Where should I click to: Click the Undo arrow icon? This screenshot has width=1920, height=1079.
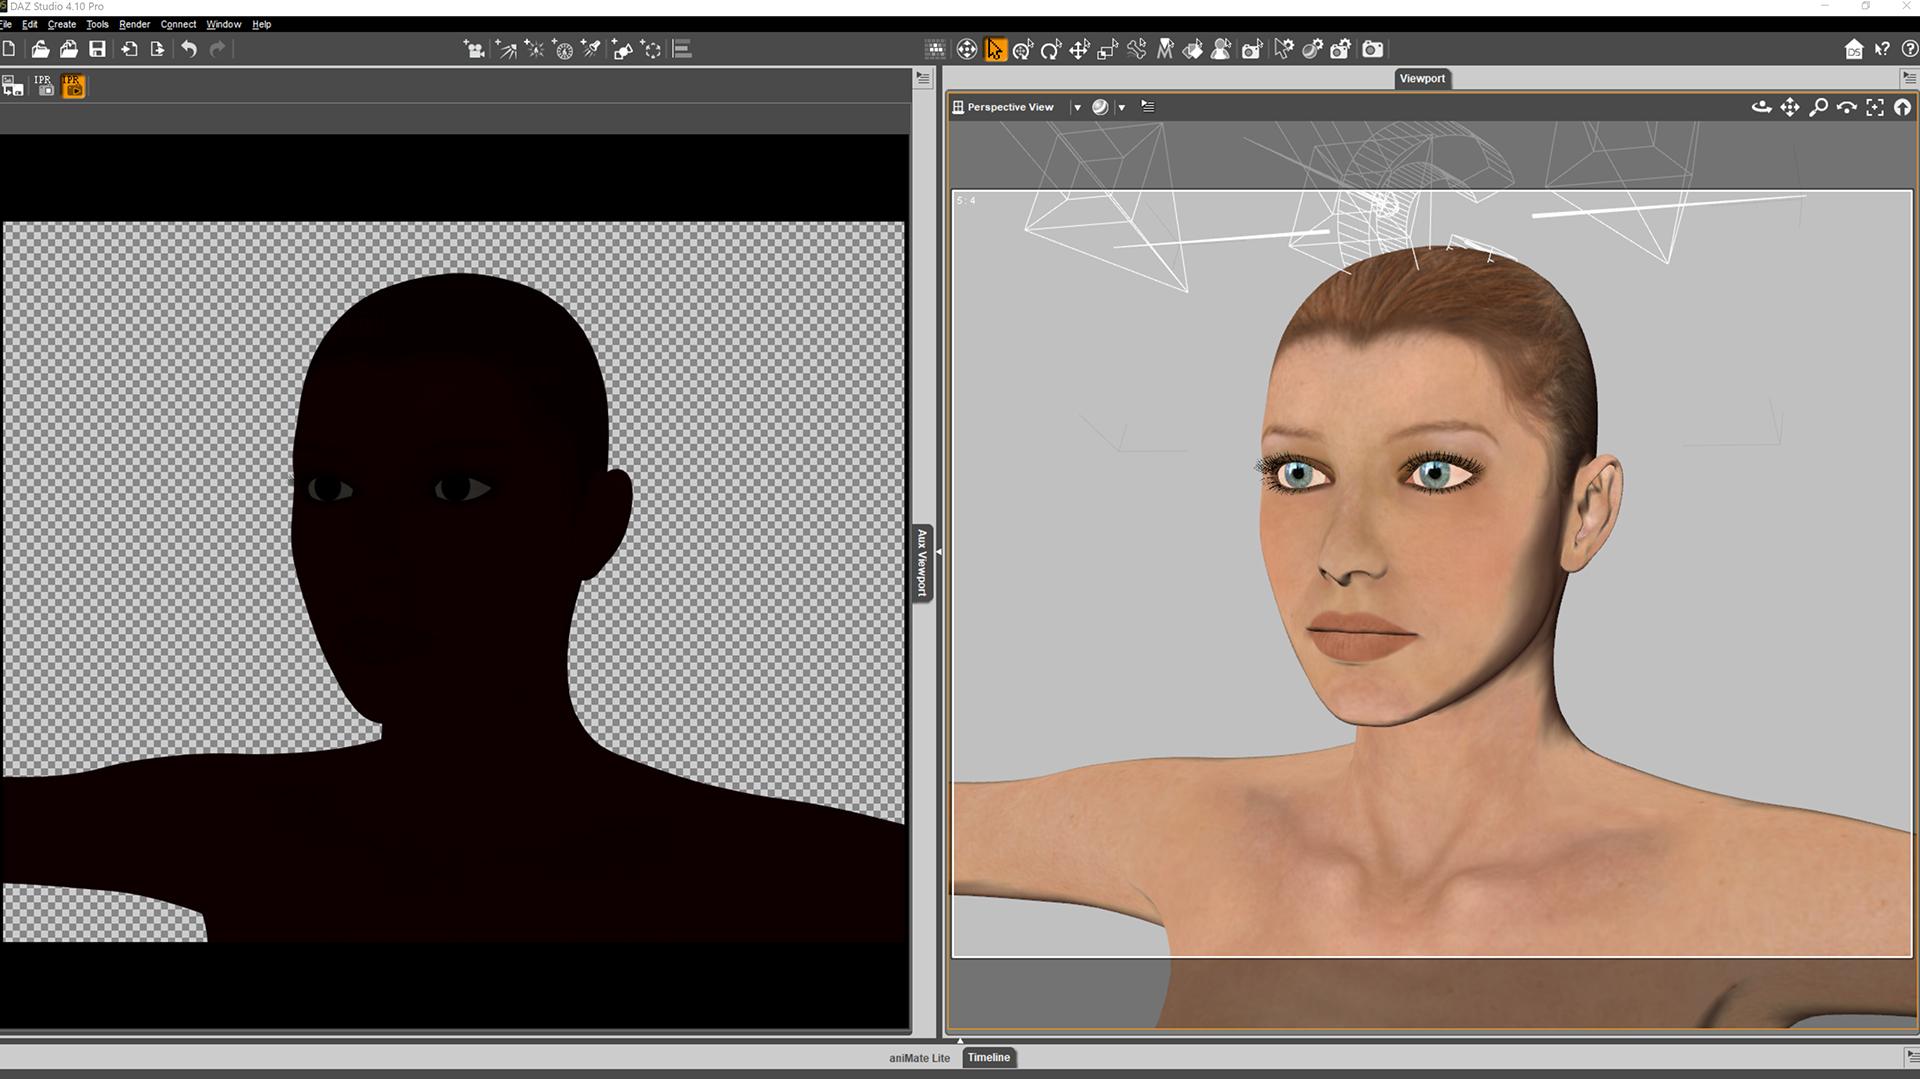[188, 50]
